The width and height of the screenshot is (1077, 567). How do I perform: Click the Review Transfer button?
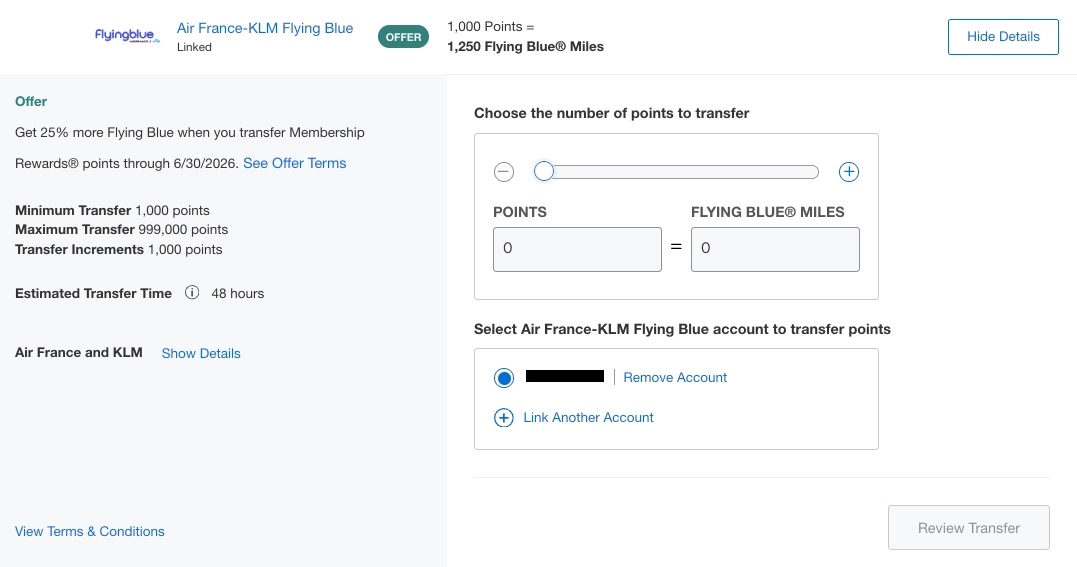[968, 528]
